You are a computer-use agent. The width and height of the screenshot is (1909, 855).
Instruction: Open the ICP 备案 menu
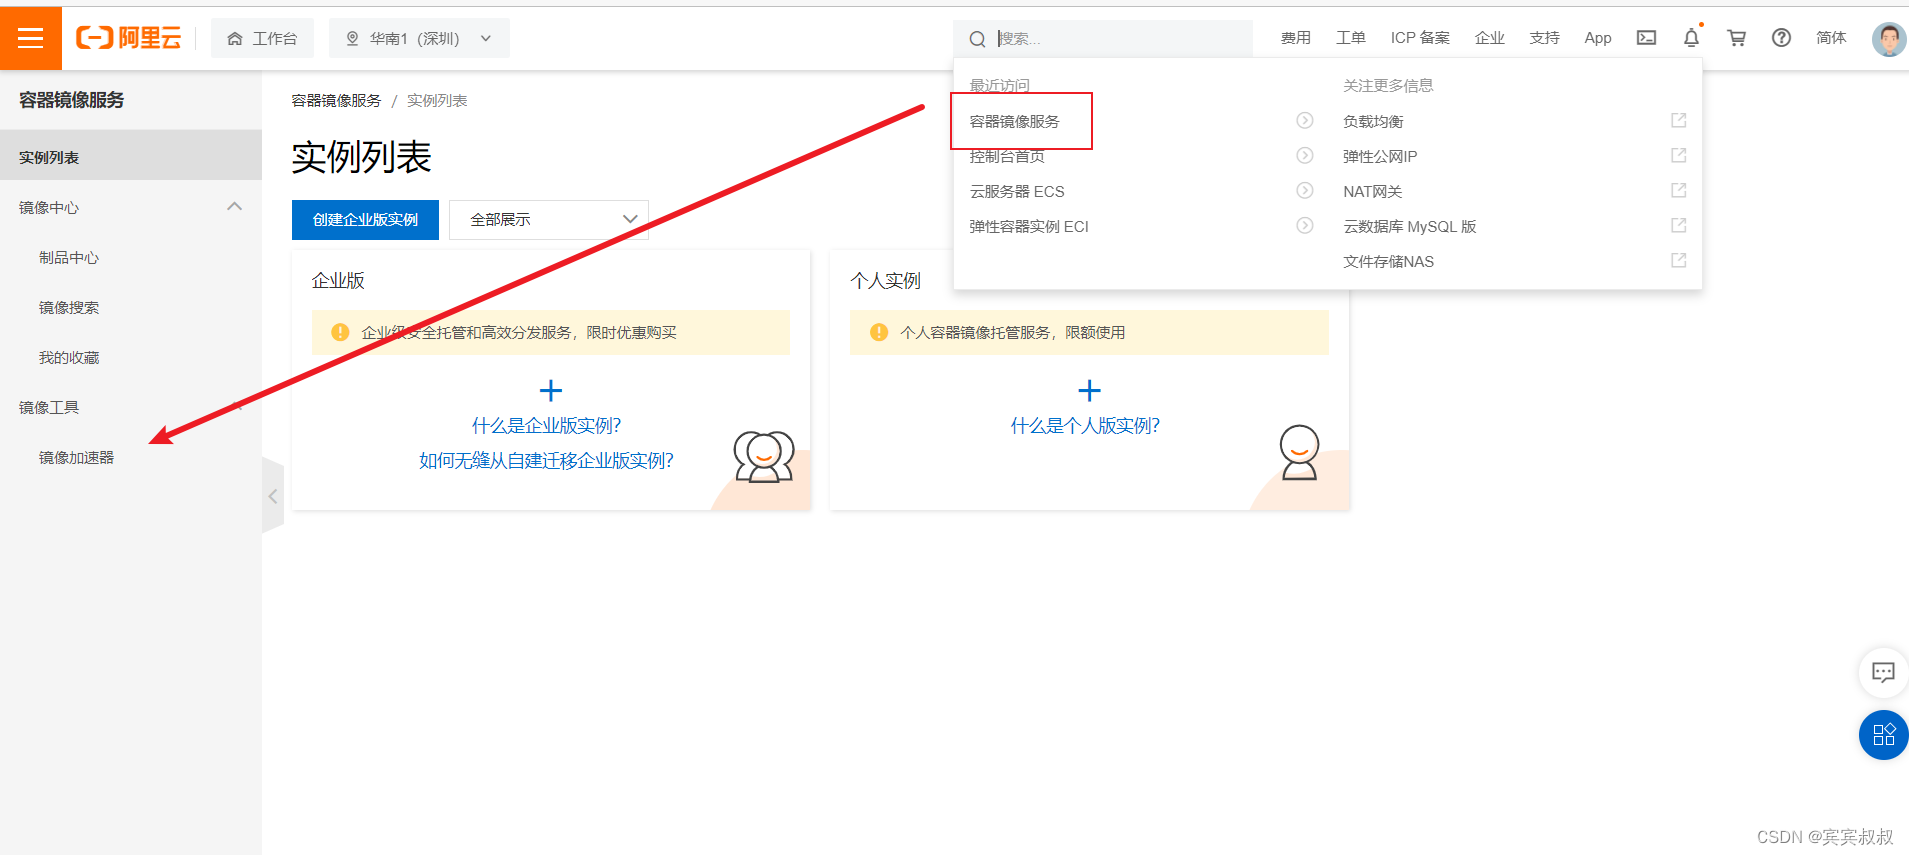tap(1420, 38)
